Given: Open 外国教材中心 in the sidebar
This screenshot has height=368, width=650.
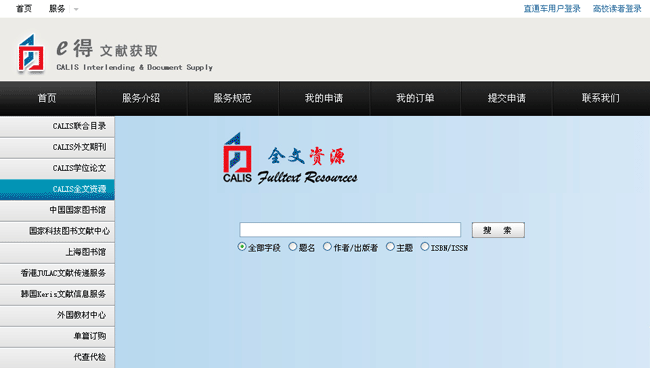Looking at the screenshot, I should pyautogui.click(x=57, y=315).
